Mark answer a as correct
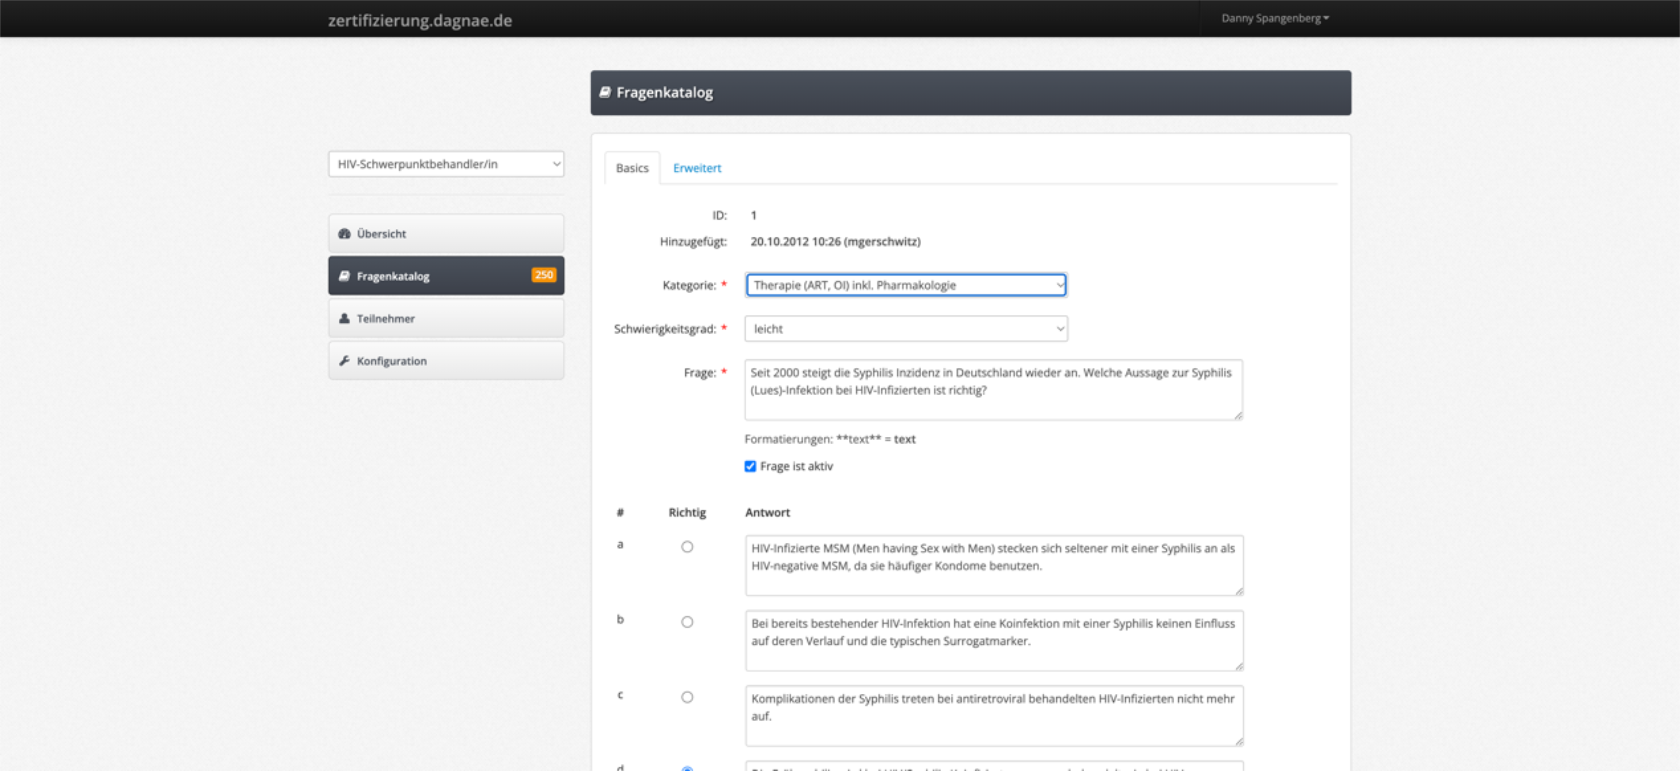Screen dimensions: 1680x771 coord(687,547)
